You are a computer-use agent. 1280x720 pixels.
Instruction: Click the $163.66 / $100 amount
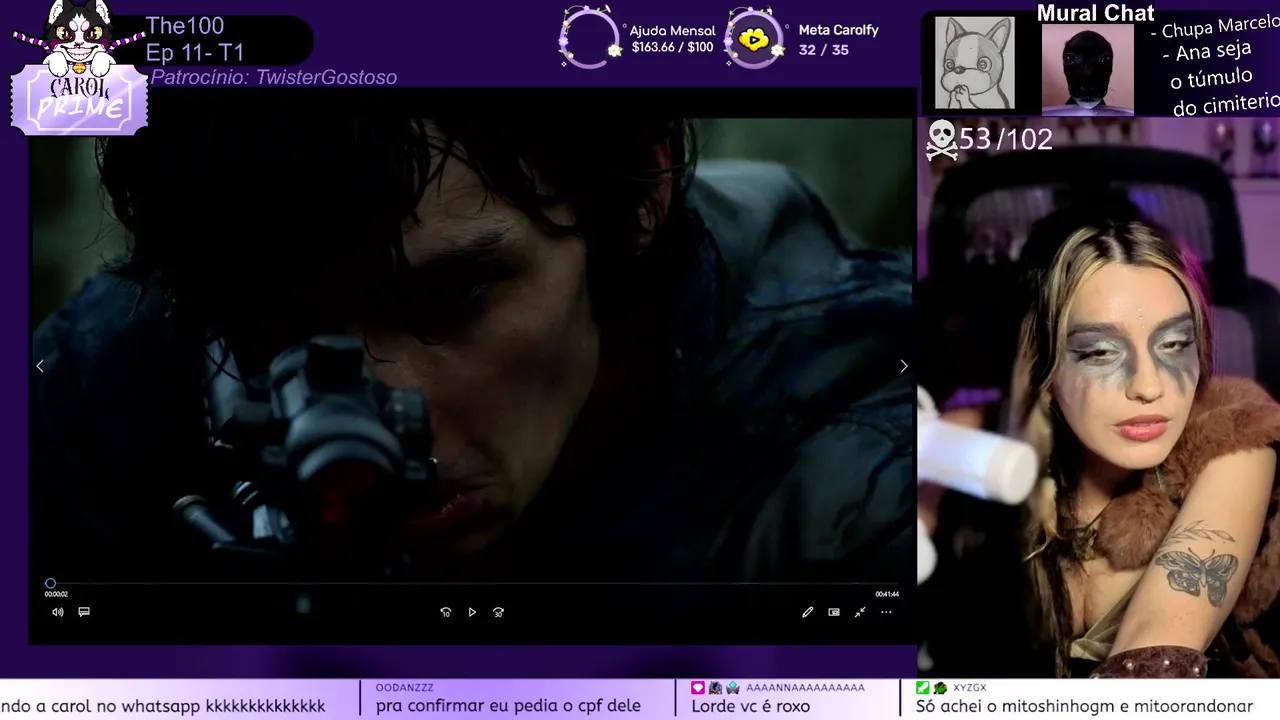[x=673, y=47]
